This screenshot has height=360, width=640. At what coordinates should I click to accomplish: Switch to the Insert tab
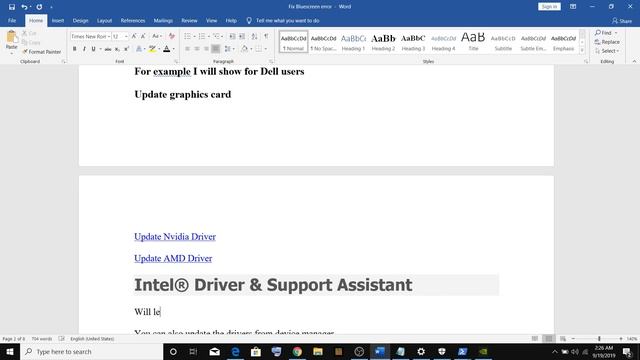58,20
